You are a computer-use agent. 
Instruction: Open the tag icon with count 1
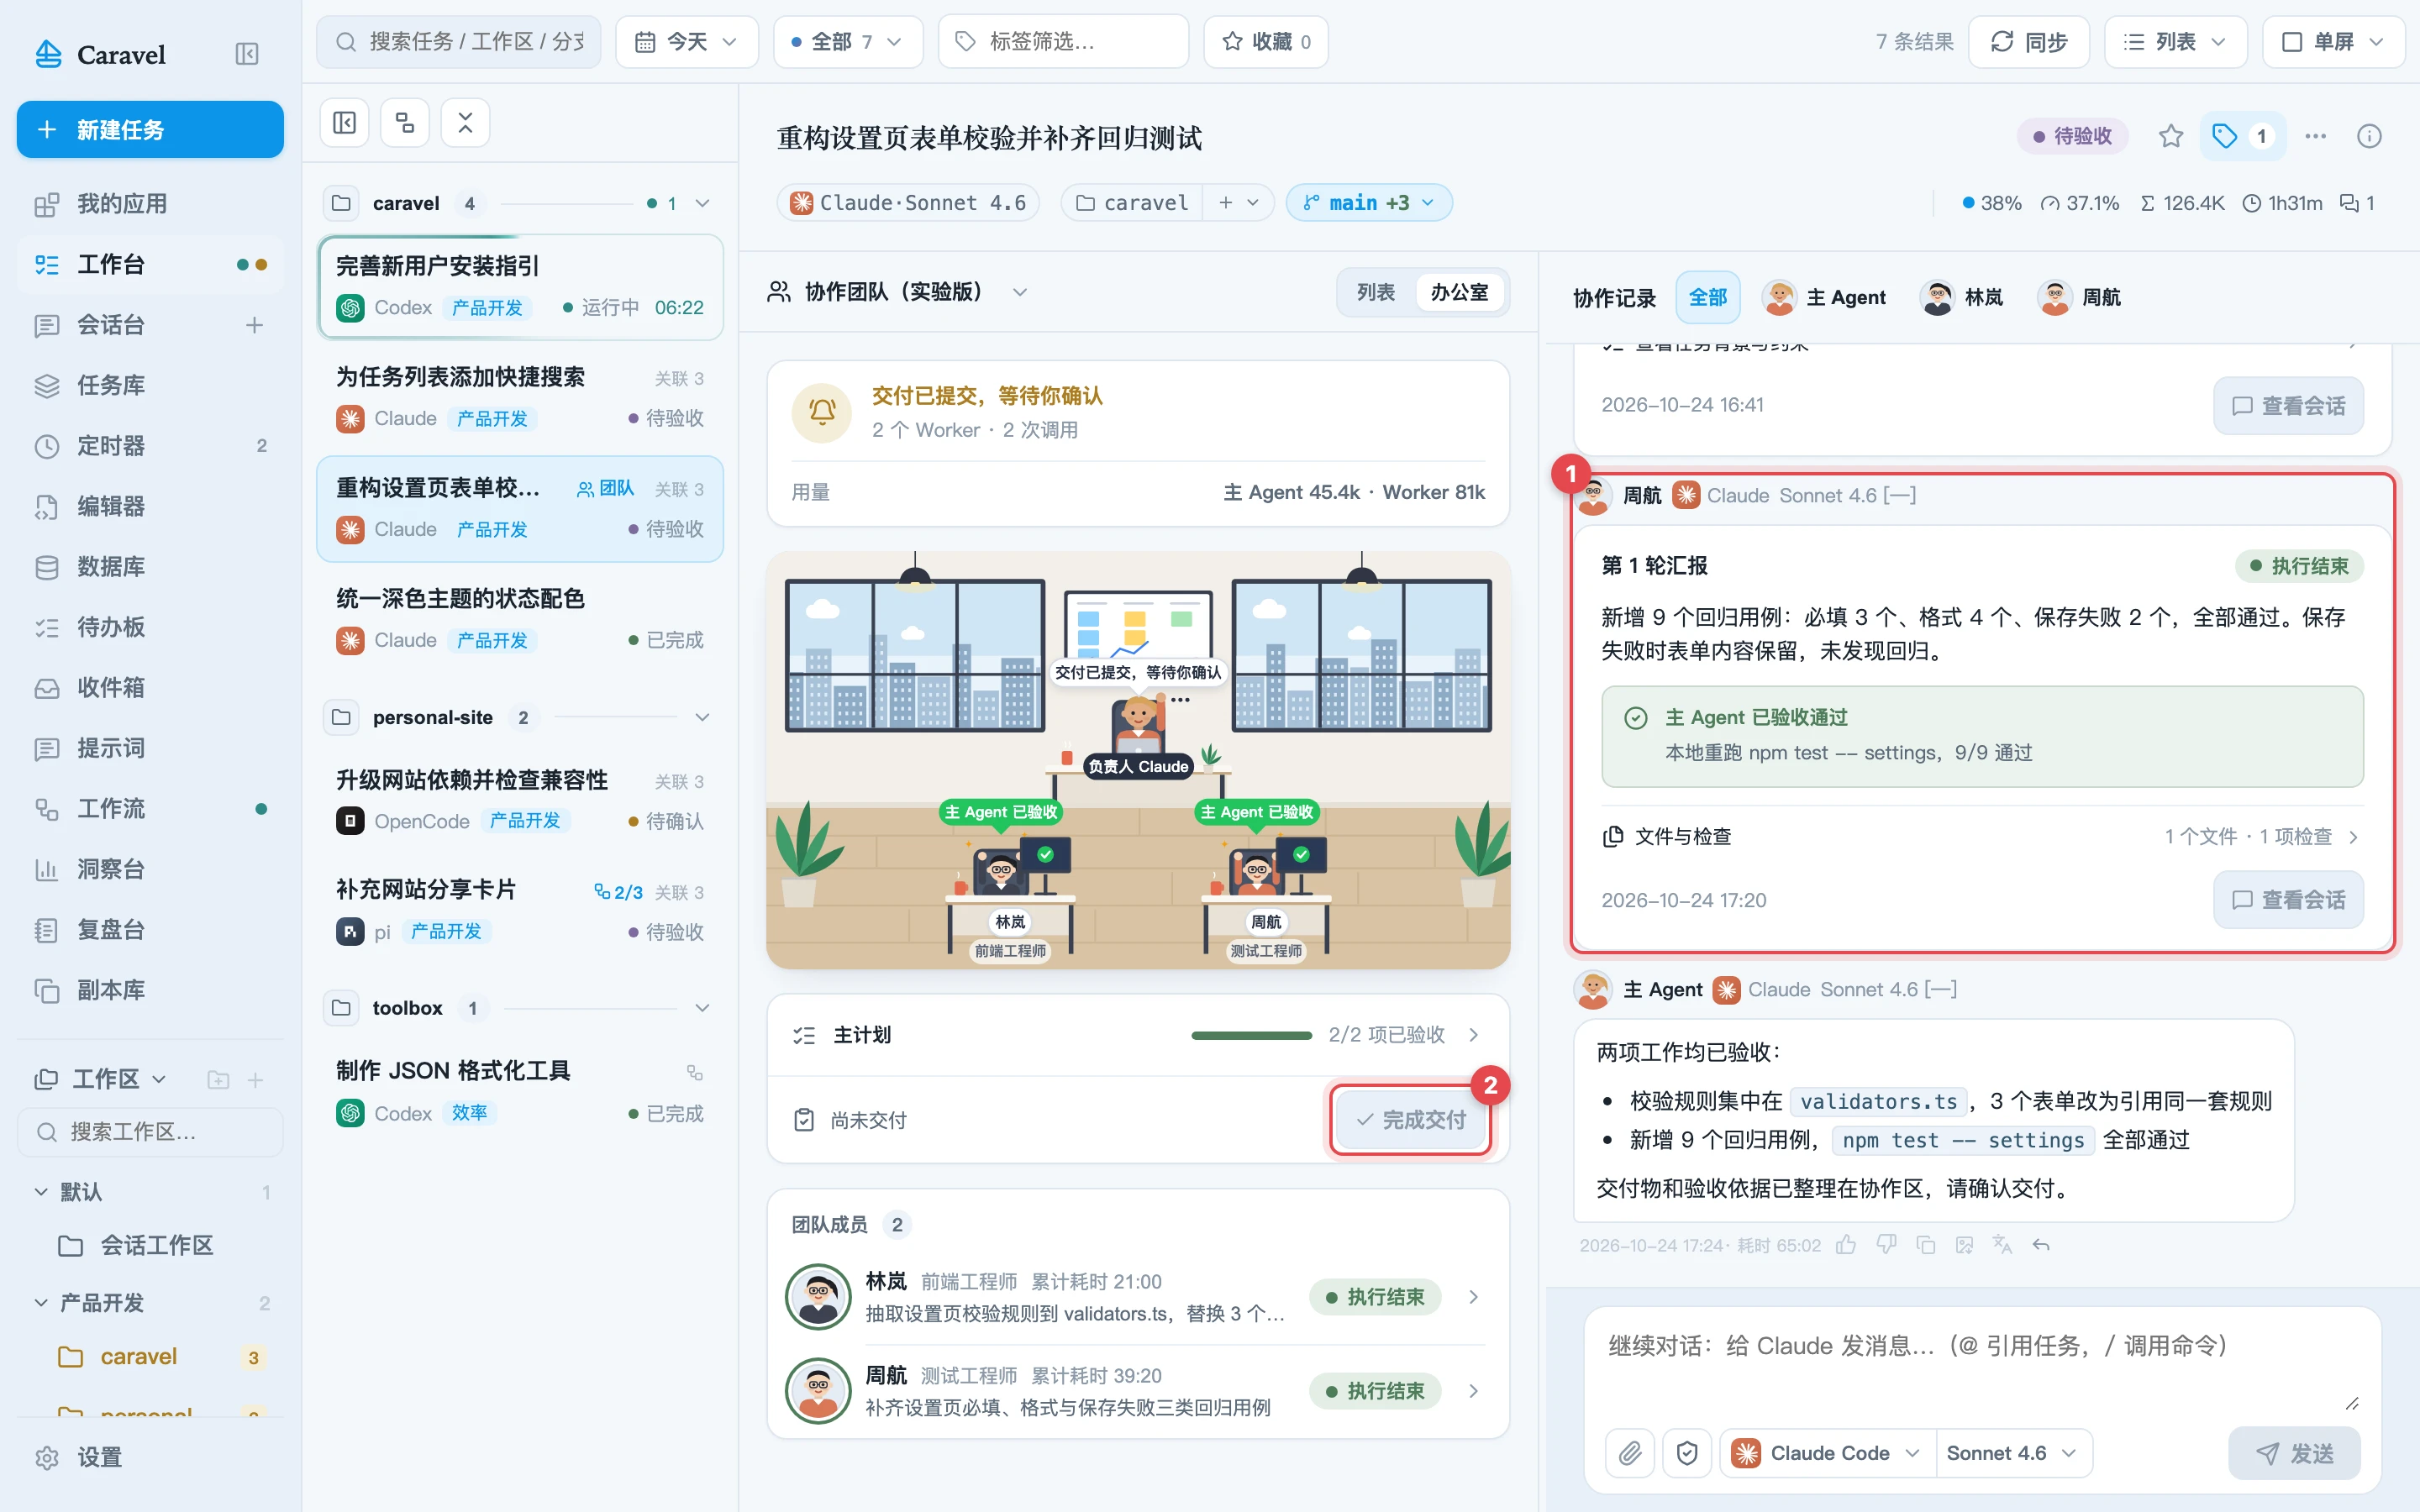click(2242, 136)
